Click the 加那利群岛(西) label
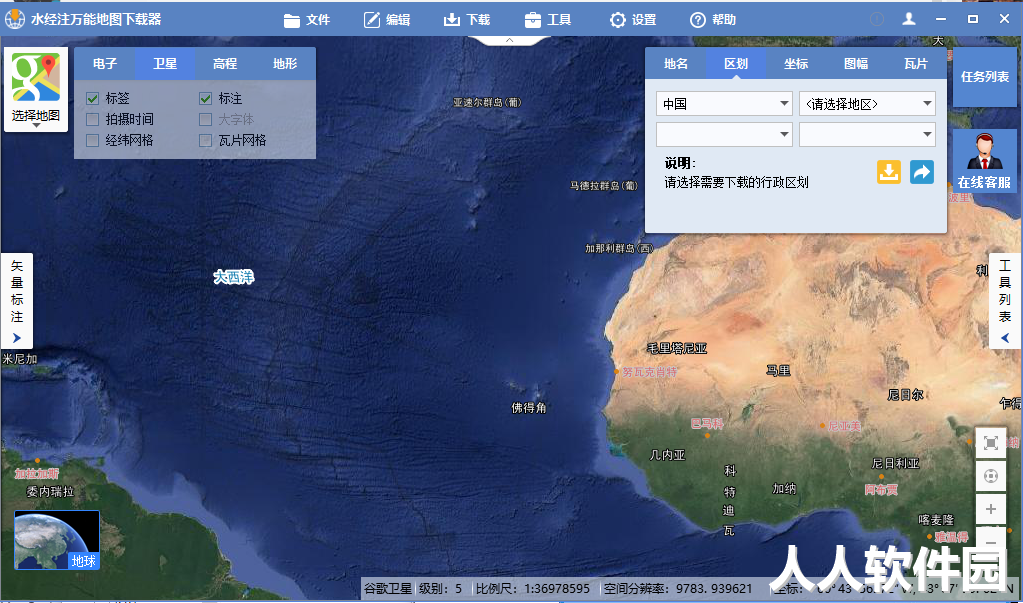This screenshot has height=603, width=1023. pos(619,249)
